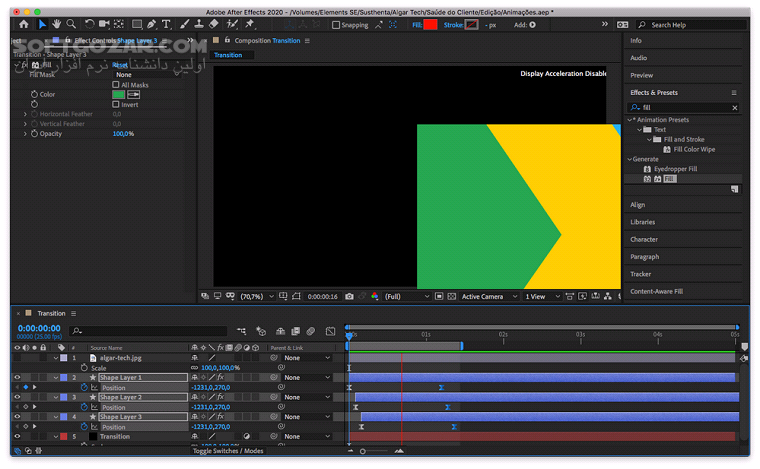
Task: Open the 1 View layout dropdown
Action: (542, 297)
